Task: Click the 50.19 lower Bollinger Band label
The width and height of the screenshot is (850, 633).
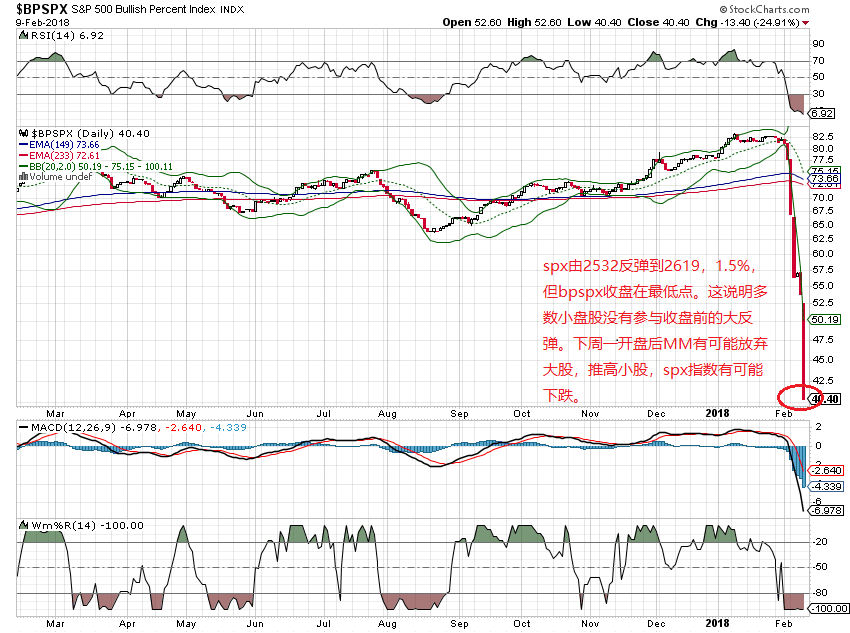Action: [824, 319]
